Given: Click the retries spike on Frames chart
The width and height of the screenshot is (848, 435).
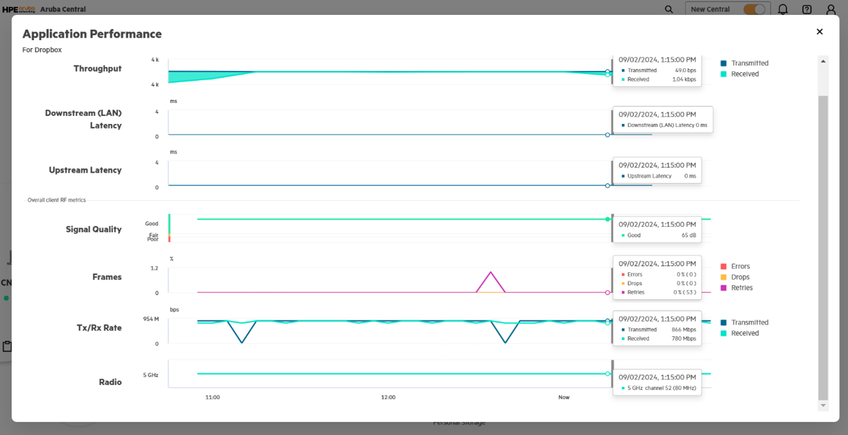Looking at the screenshot, I should (490, 273).
